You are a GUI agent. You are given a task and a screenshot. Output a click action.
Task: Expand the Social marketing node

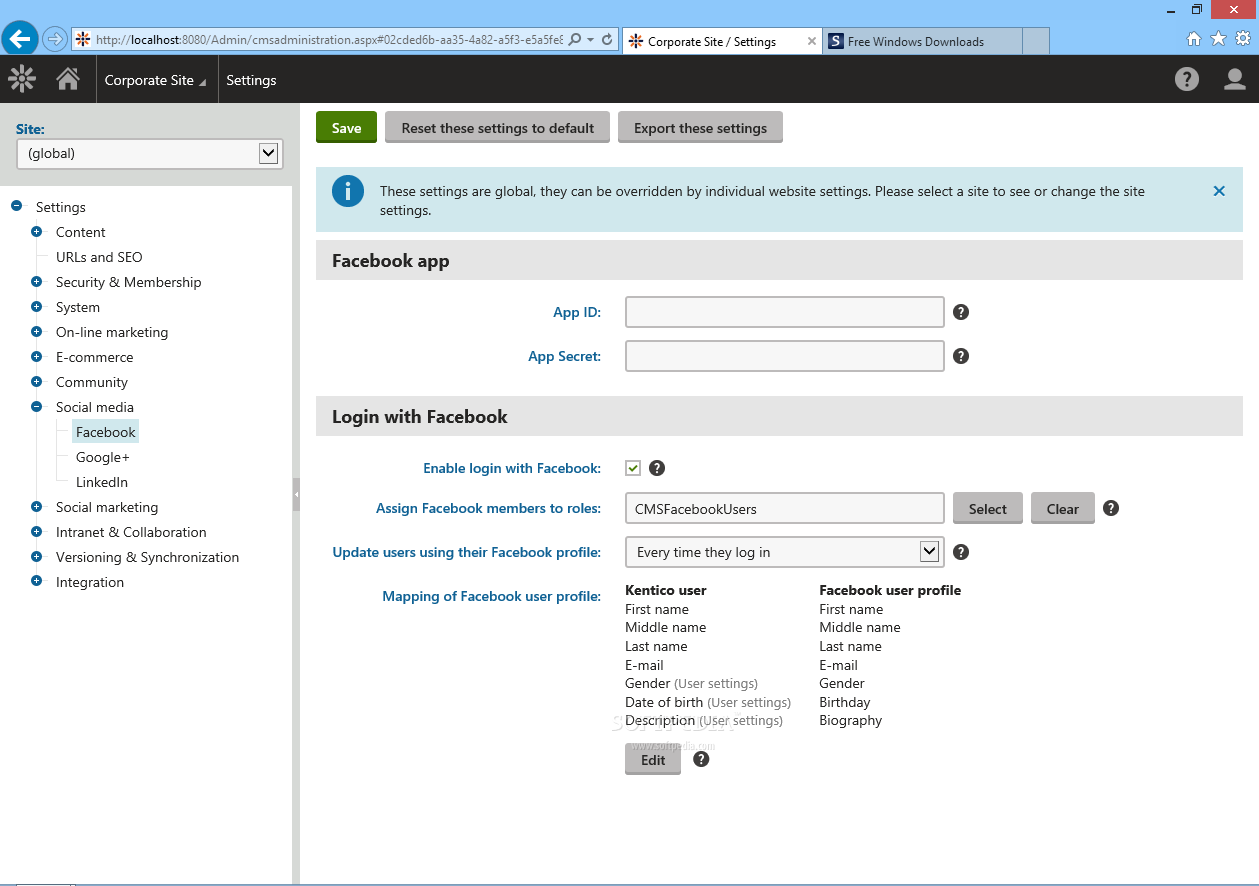tap(36, 507)
